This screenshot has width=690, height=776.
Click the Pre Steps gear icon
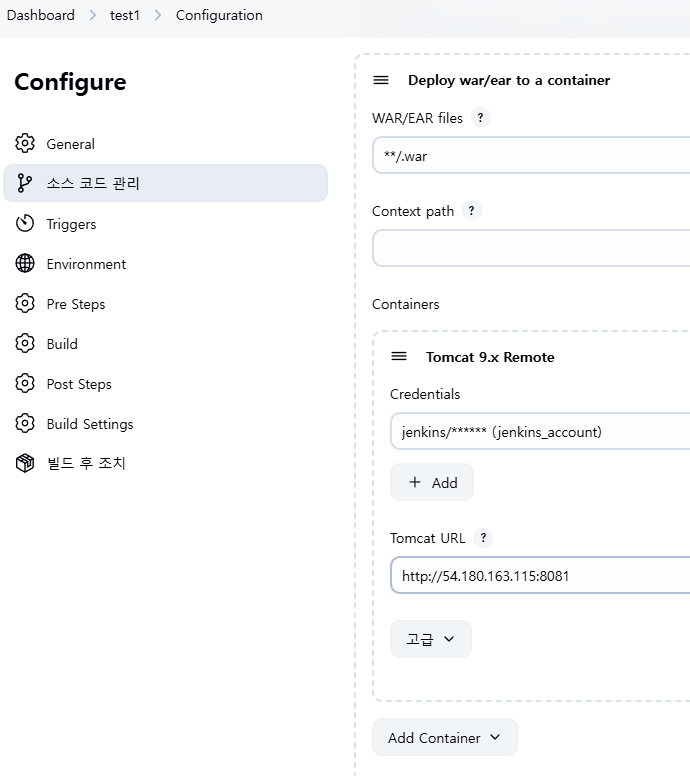pos(25,304)
